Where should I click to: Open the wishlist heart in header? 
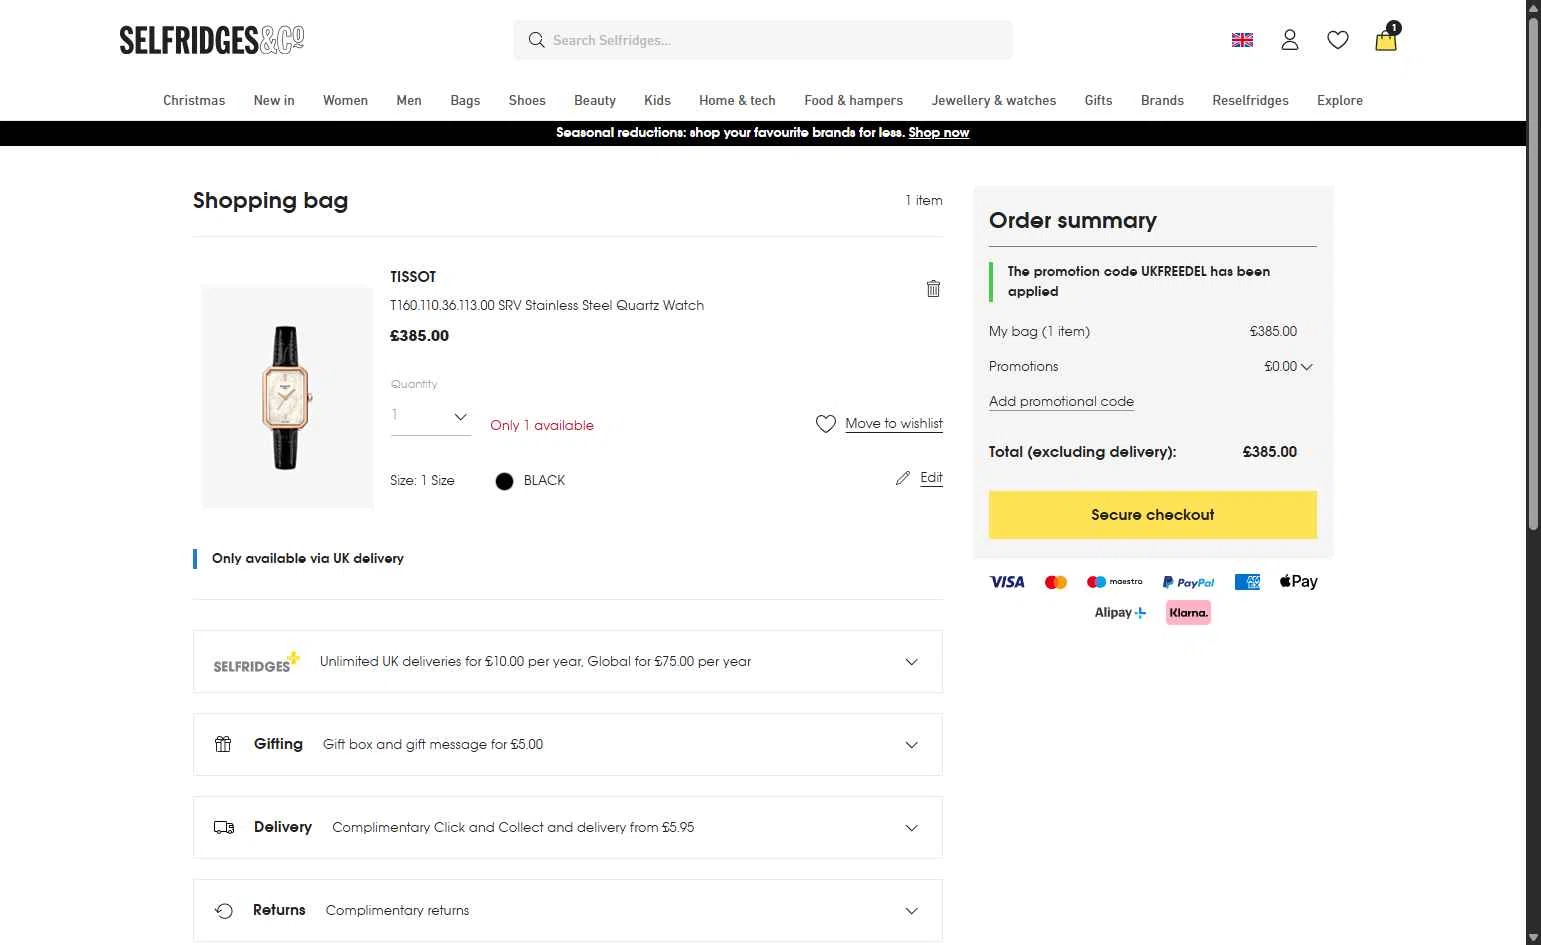pyautogui.click(x=1338, y=40)
